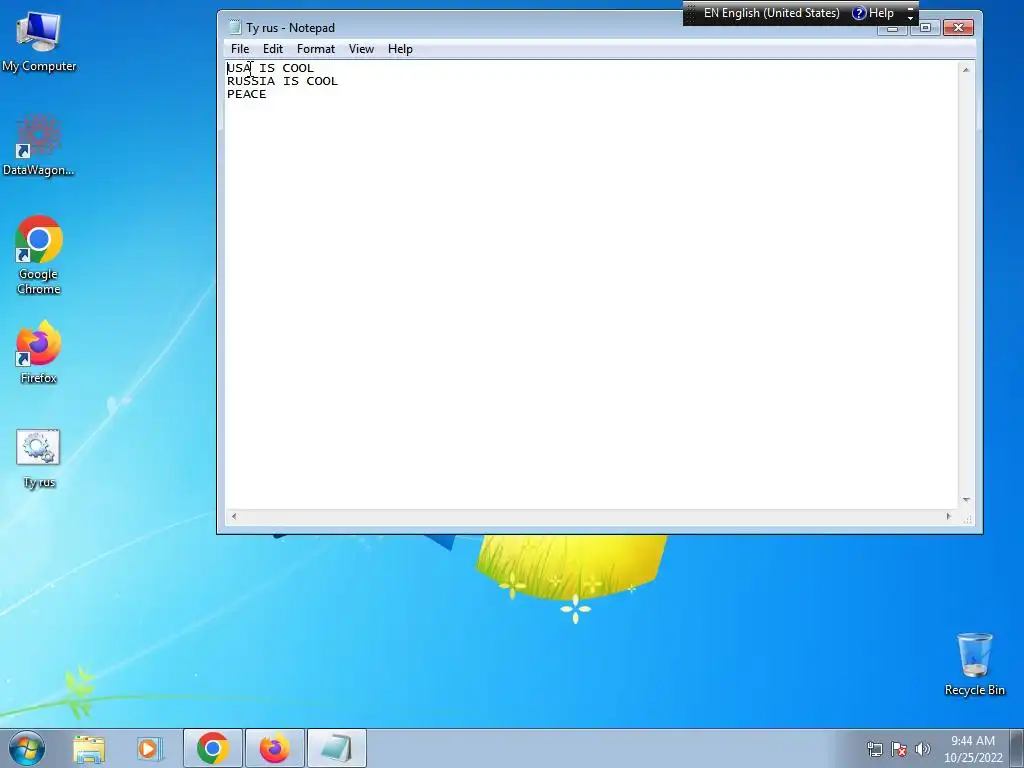Open the Help menu in Notepad

[400, 49]
